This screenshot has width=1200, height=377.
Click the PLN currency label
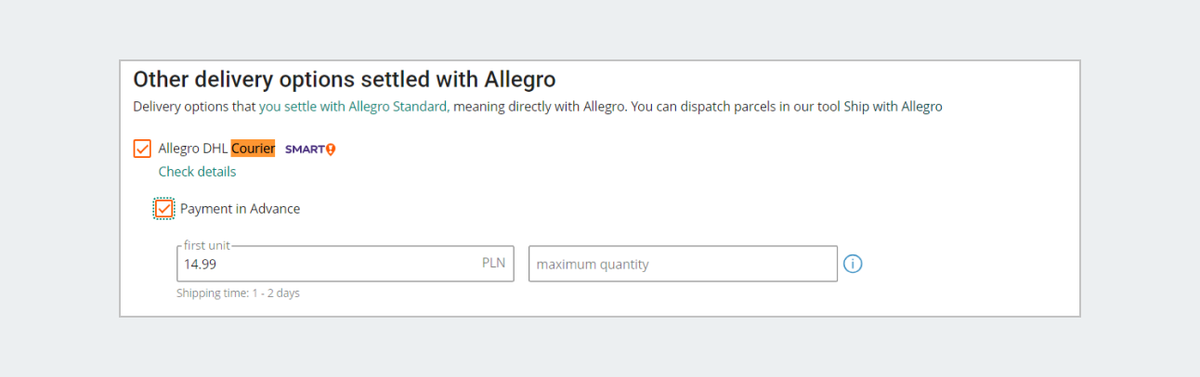pos(493,264)
